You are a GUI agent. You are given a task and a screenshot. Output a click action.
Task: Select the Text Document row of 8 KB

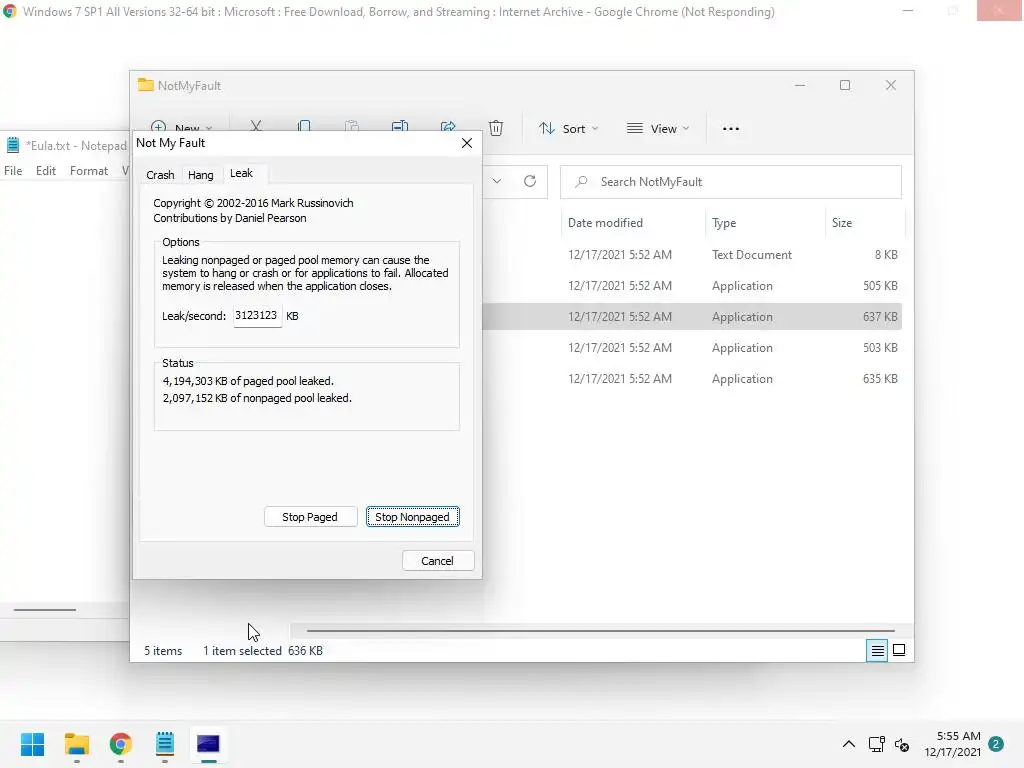pos(692,255)
